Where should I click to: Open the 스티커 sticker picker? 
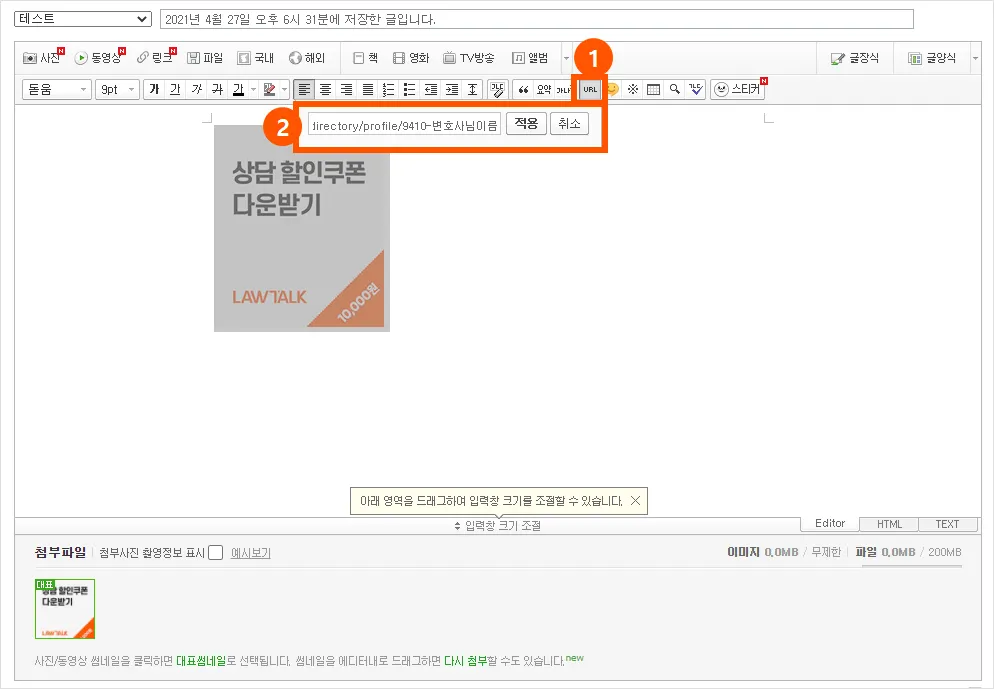click(x=738, y=89)
